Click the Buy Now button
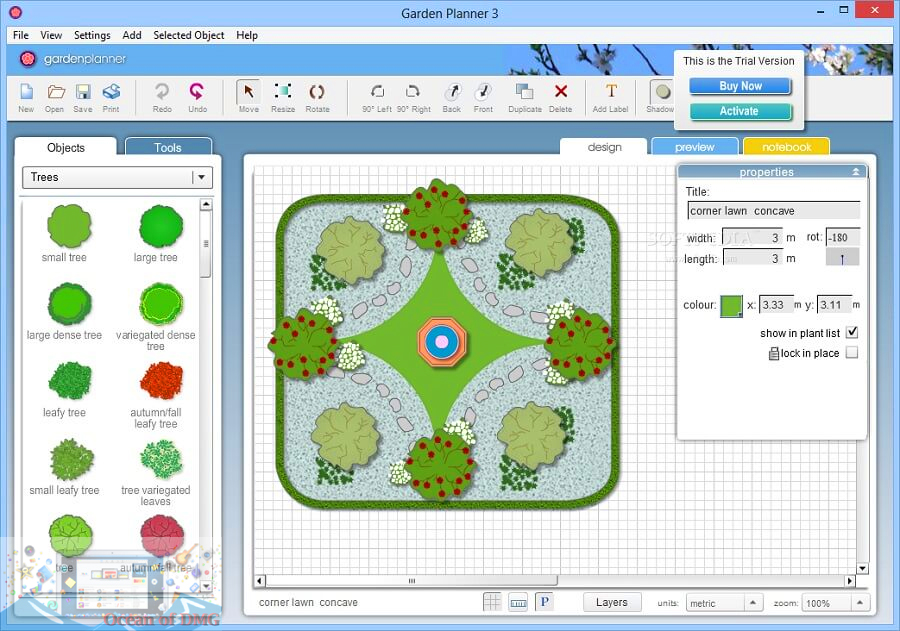The image size is (900, 631). point(739,86)
